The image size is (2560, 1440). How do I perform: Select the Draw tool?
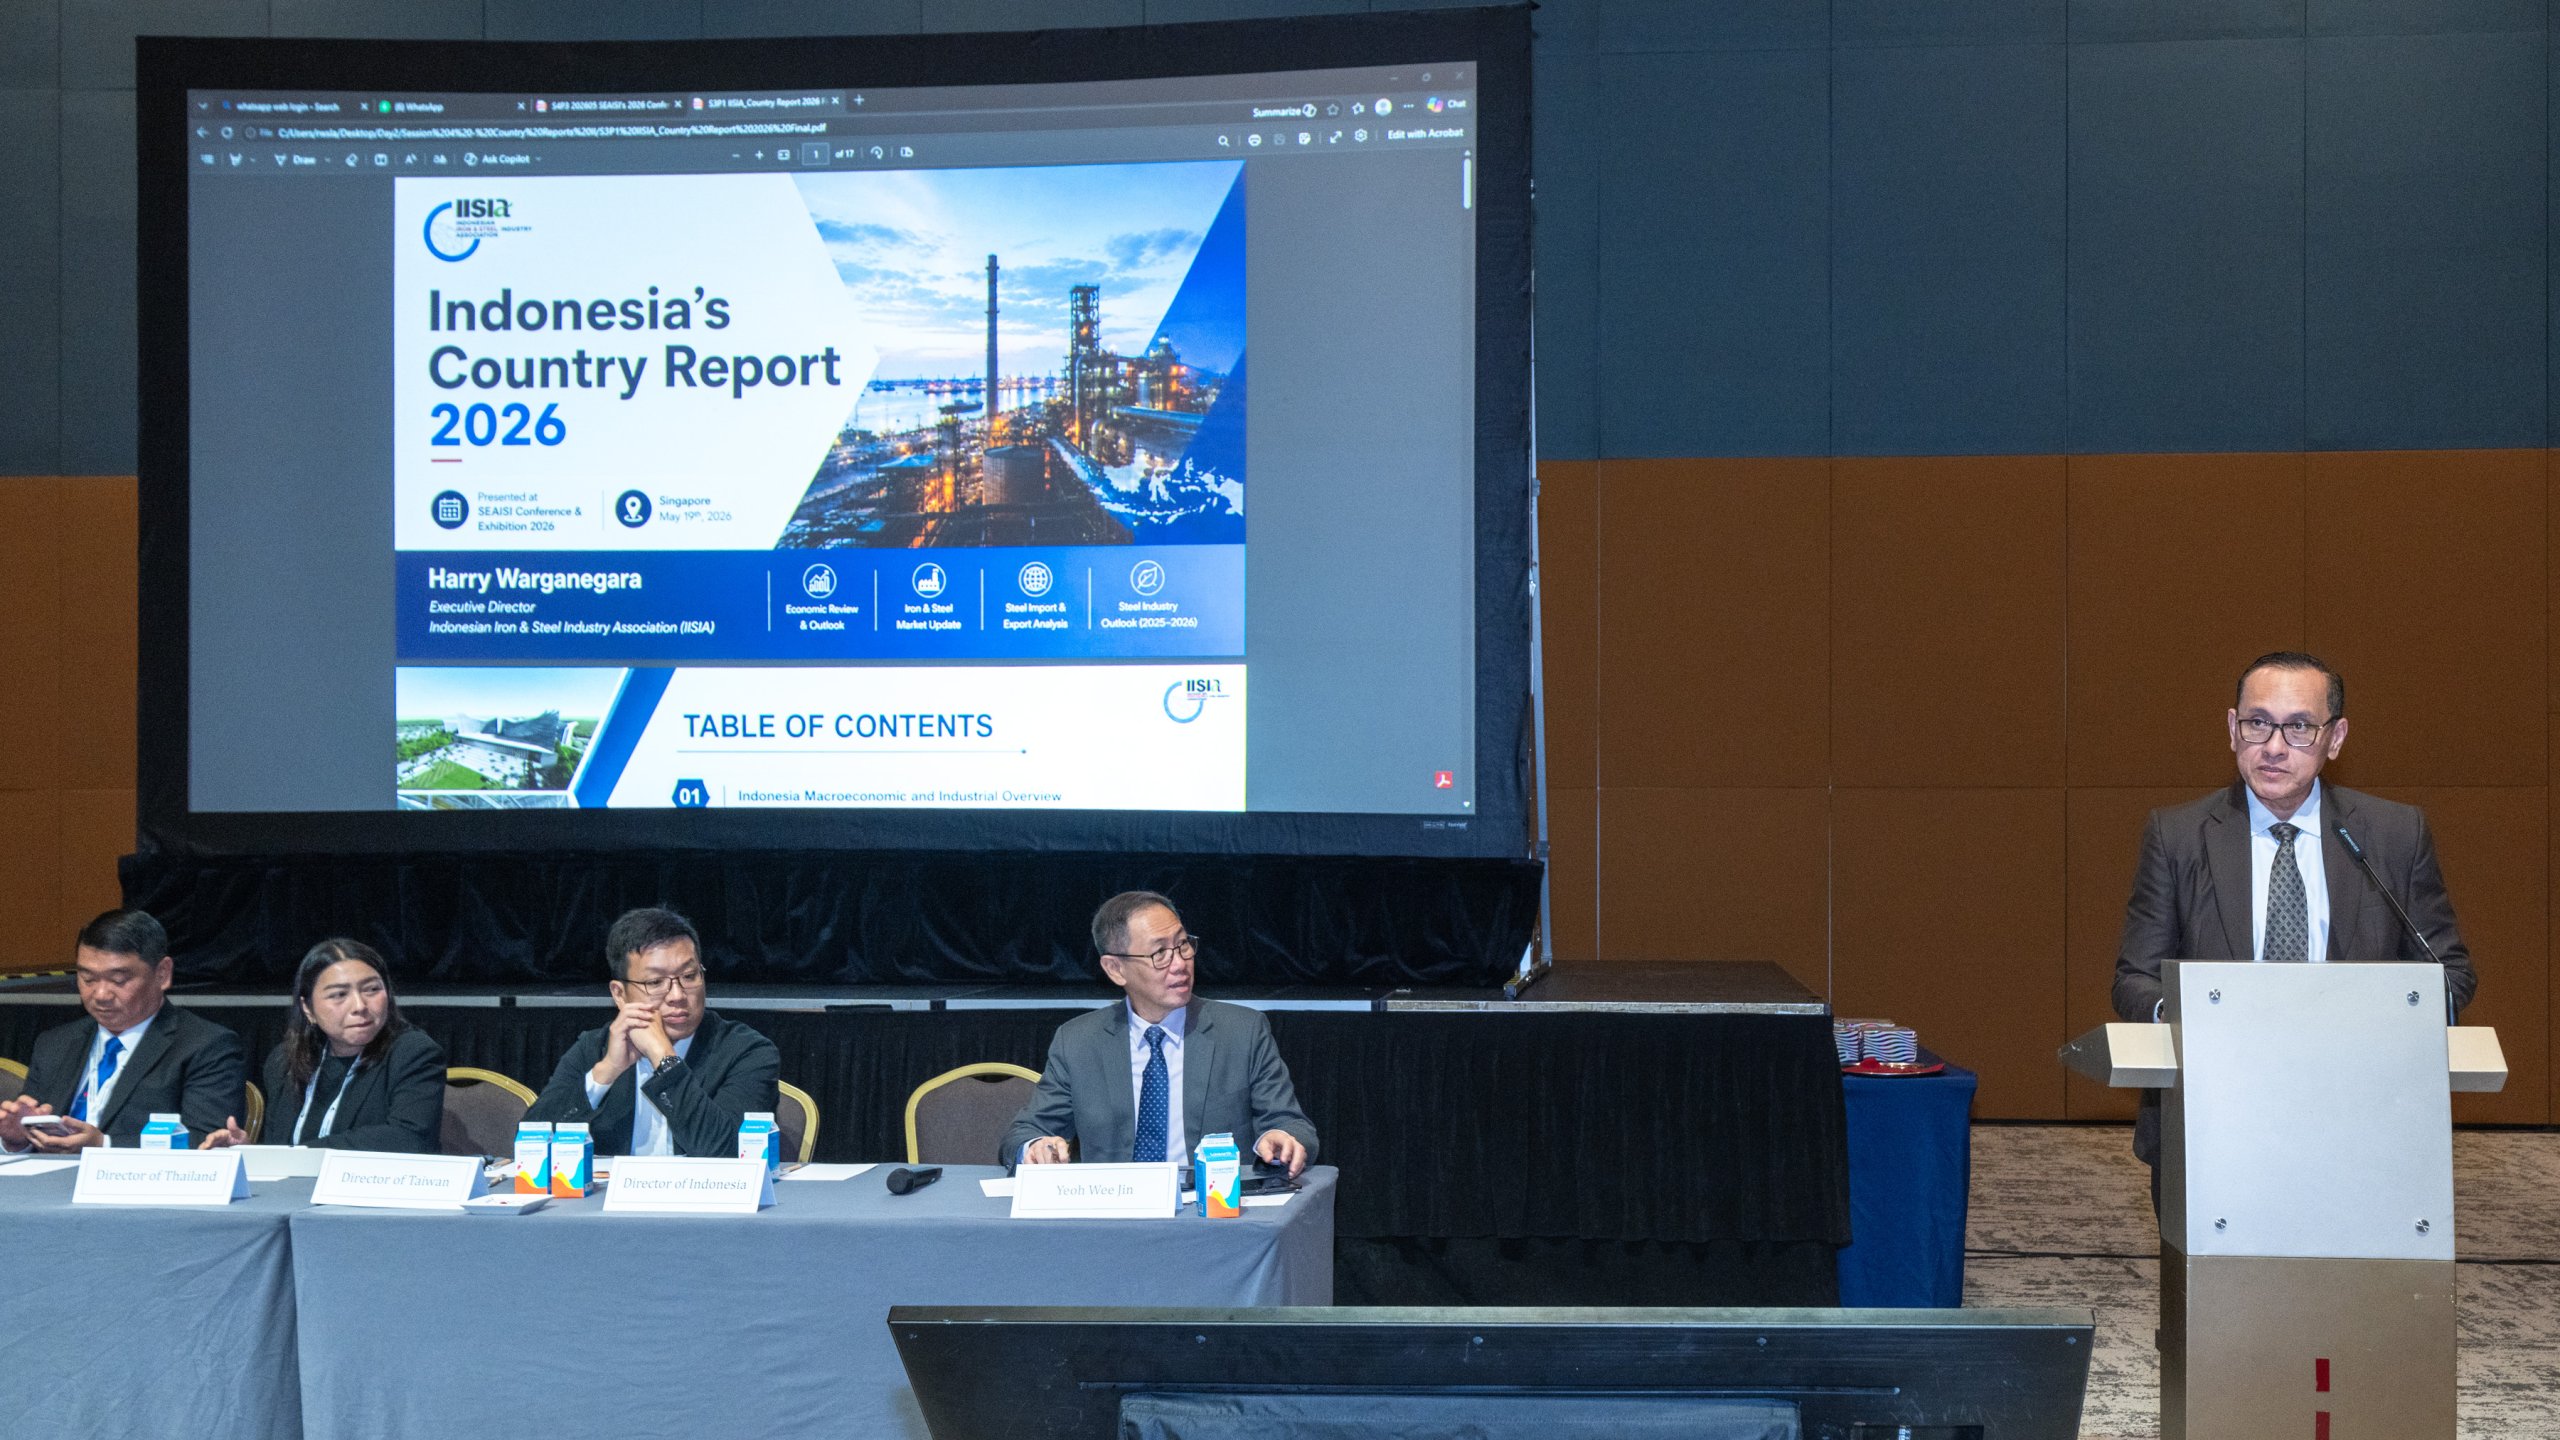point(296,160)
